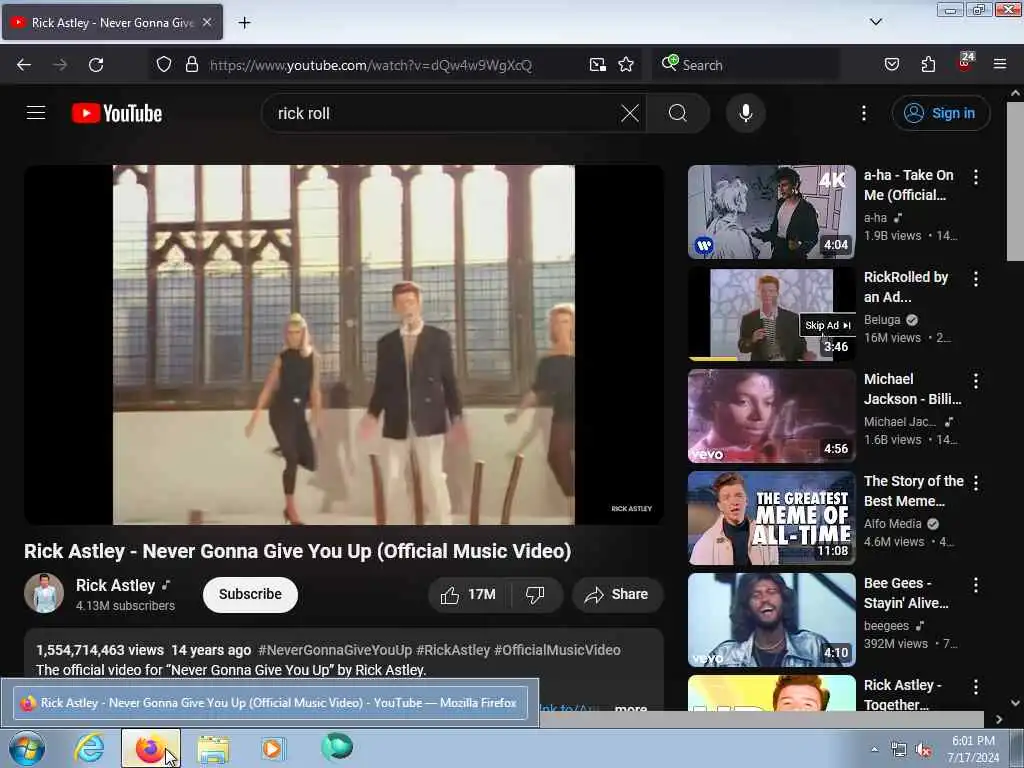Open Windows Explorer folder on taskbar
This screenshot has height=768, width=1024.
[x=213, y=749]
